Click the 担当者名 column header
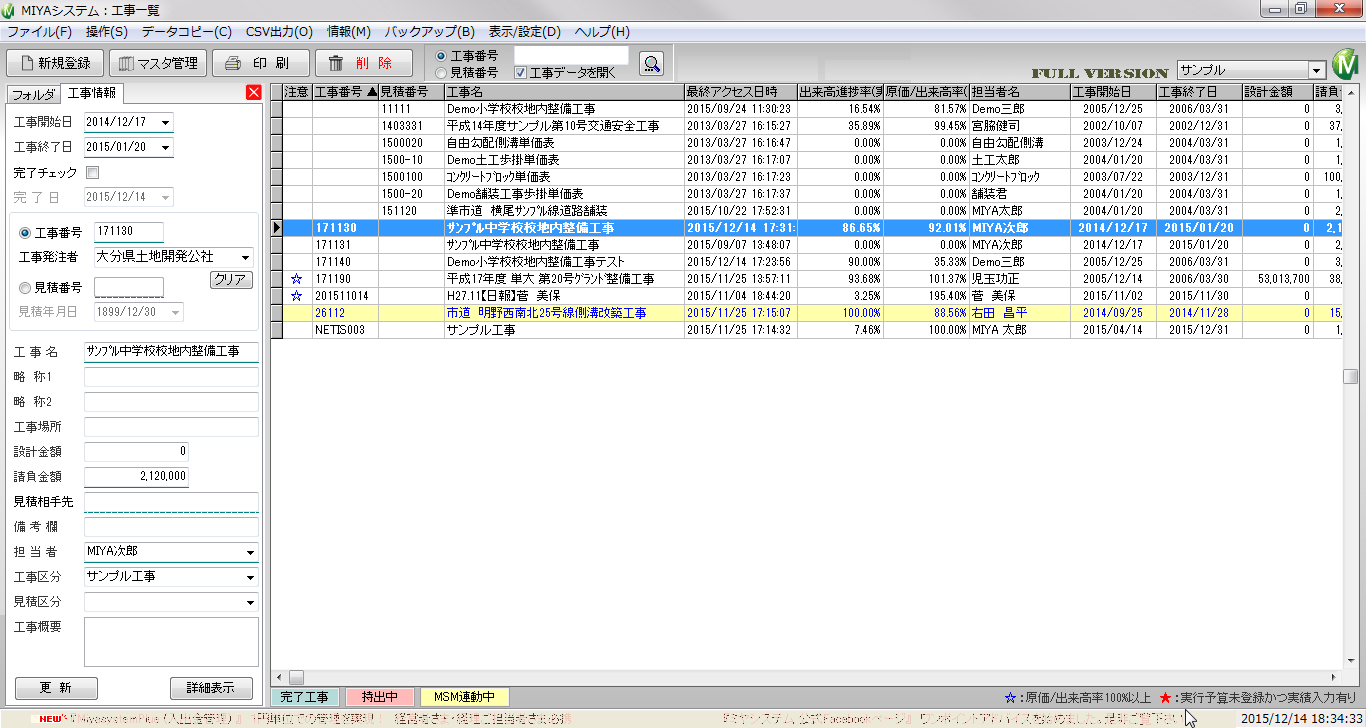The image size is (1366, 728). pos(1019,92)
